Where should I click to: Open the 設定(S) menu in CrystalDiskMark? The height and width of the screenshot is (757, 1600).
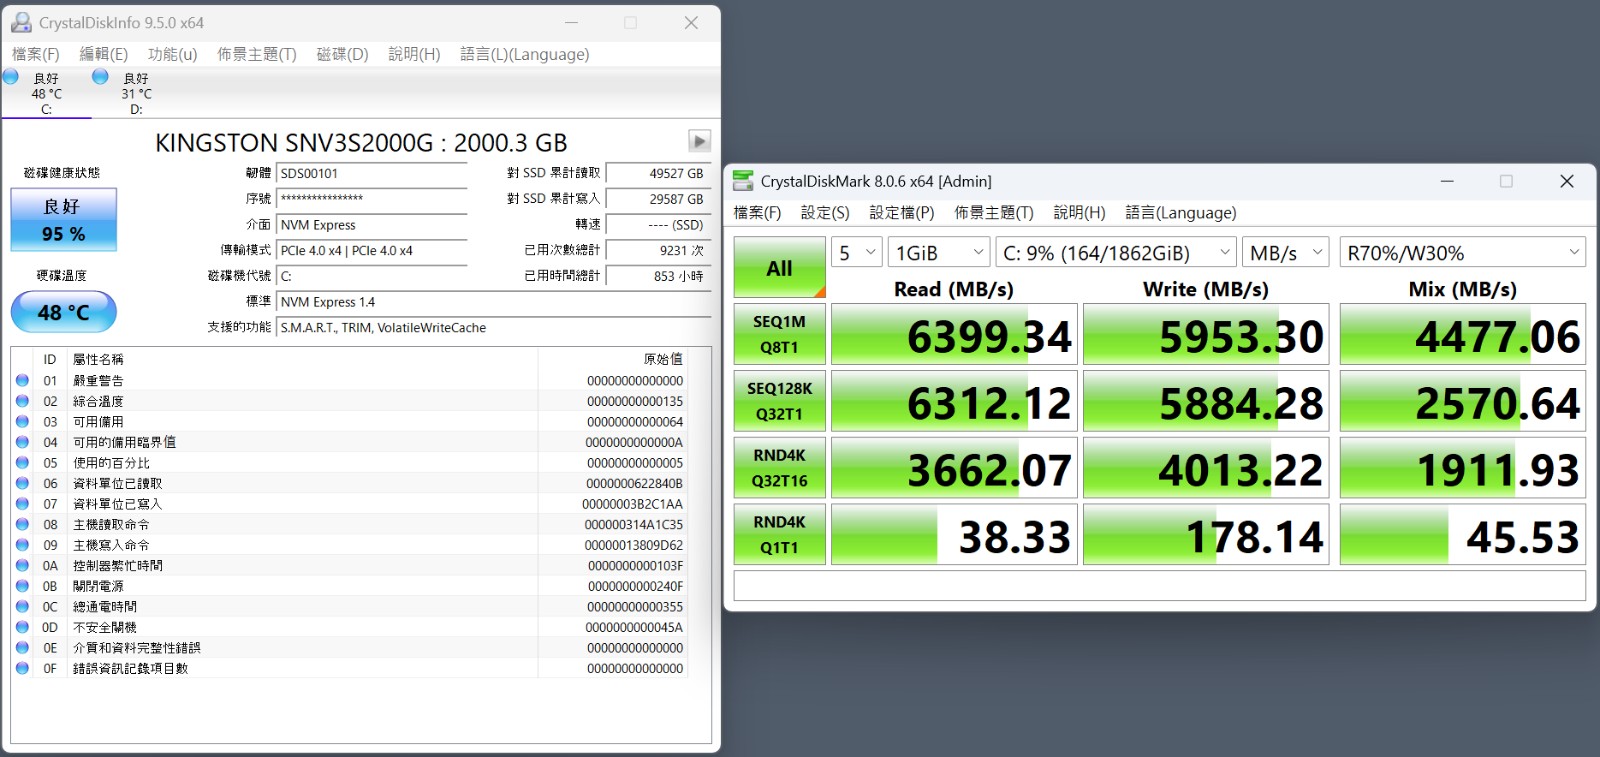825,212
